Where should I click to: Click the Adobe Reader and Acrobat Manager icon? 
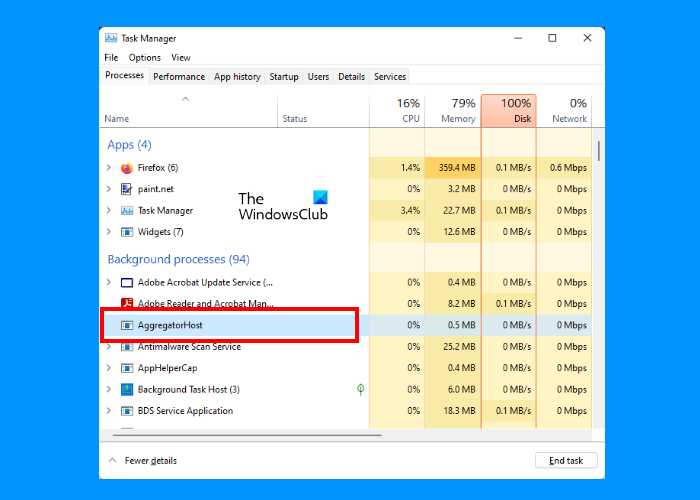tap(127, 304)
